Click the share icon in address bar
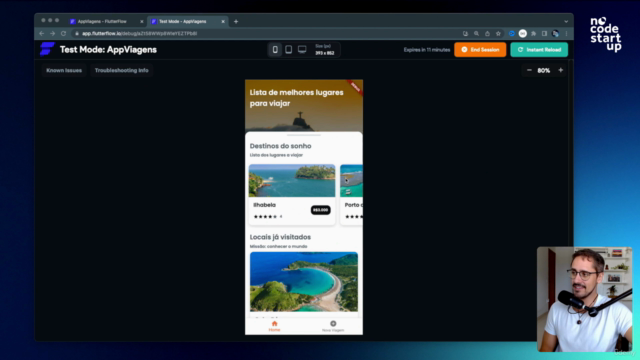This screenshot has width=640, height=360. point(487,33)
